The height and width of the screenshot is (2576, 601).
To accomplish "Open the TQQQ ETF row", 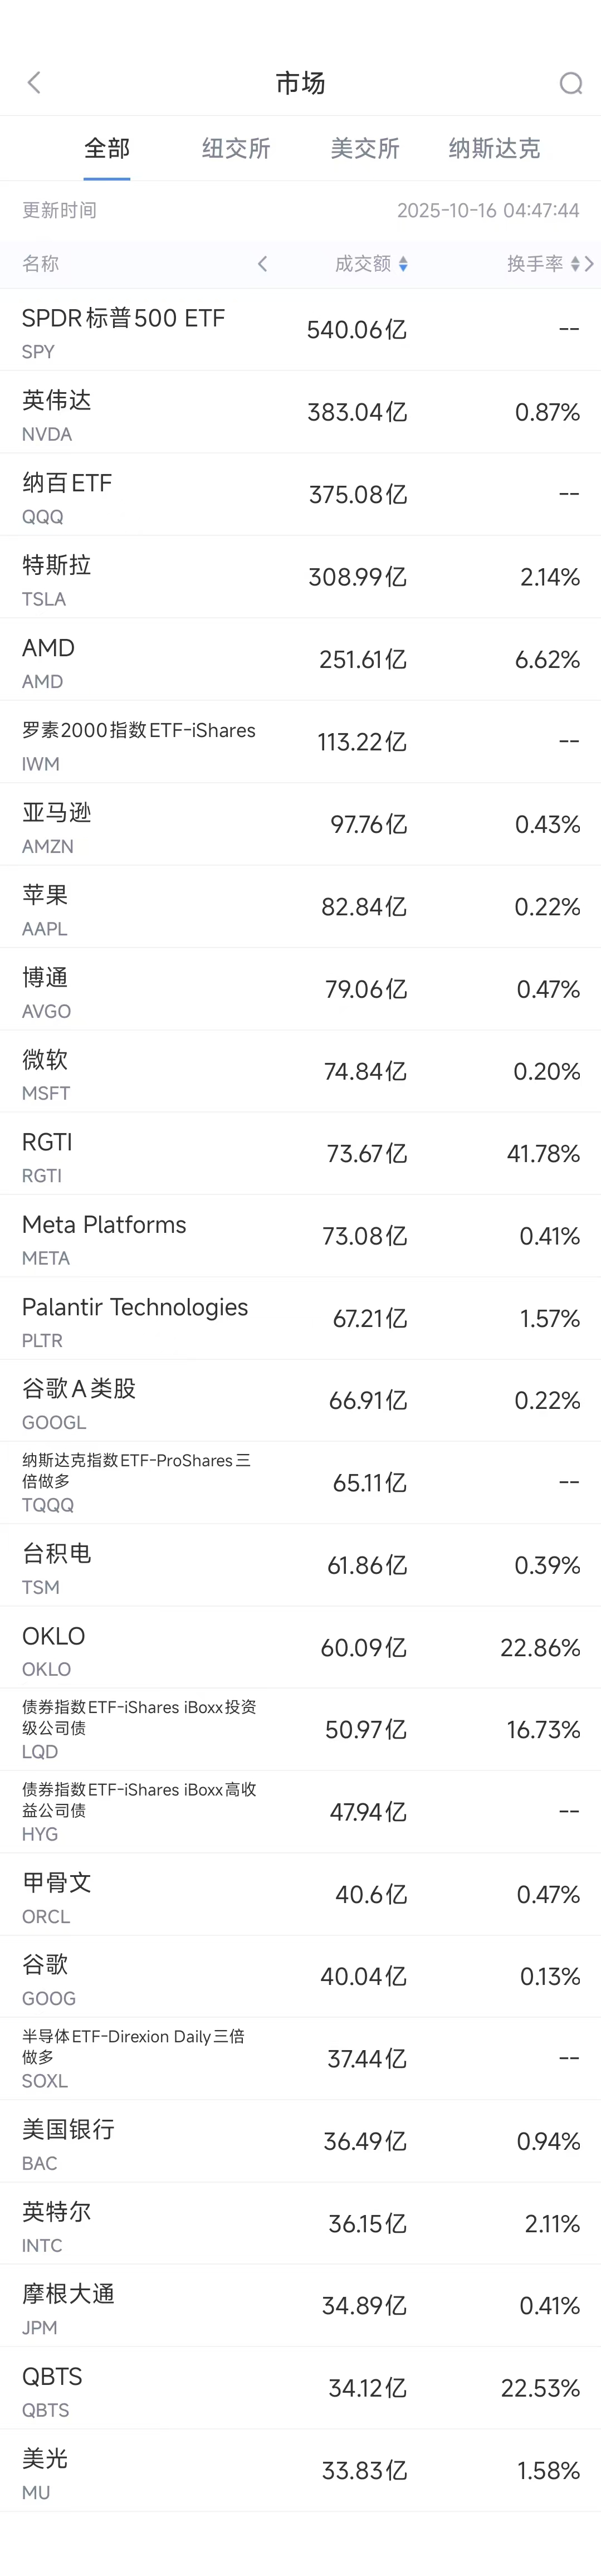I will [x=300, y=1482].
